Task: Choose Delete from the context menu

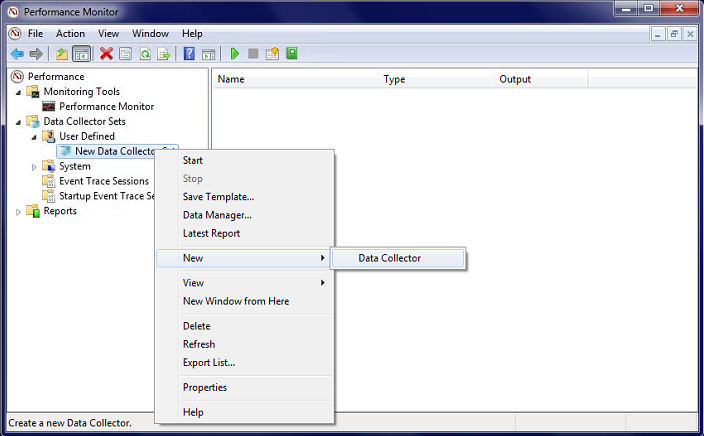Action: pos(245,326)
